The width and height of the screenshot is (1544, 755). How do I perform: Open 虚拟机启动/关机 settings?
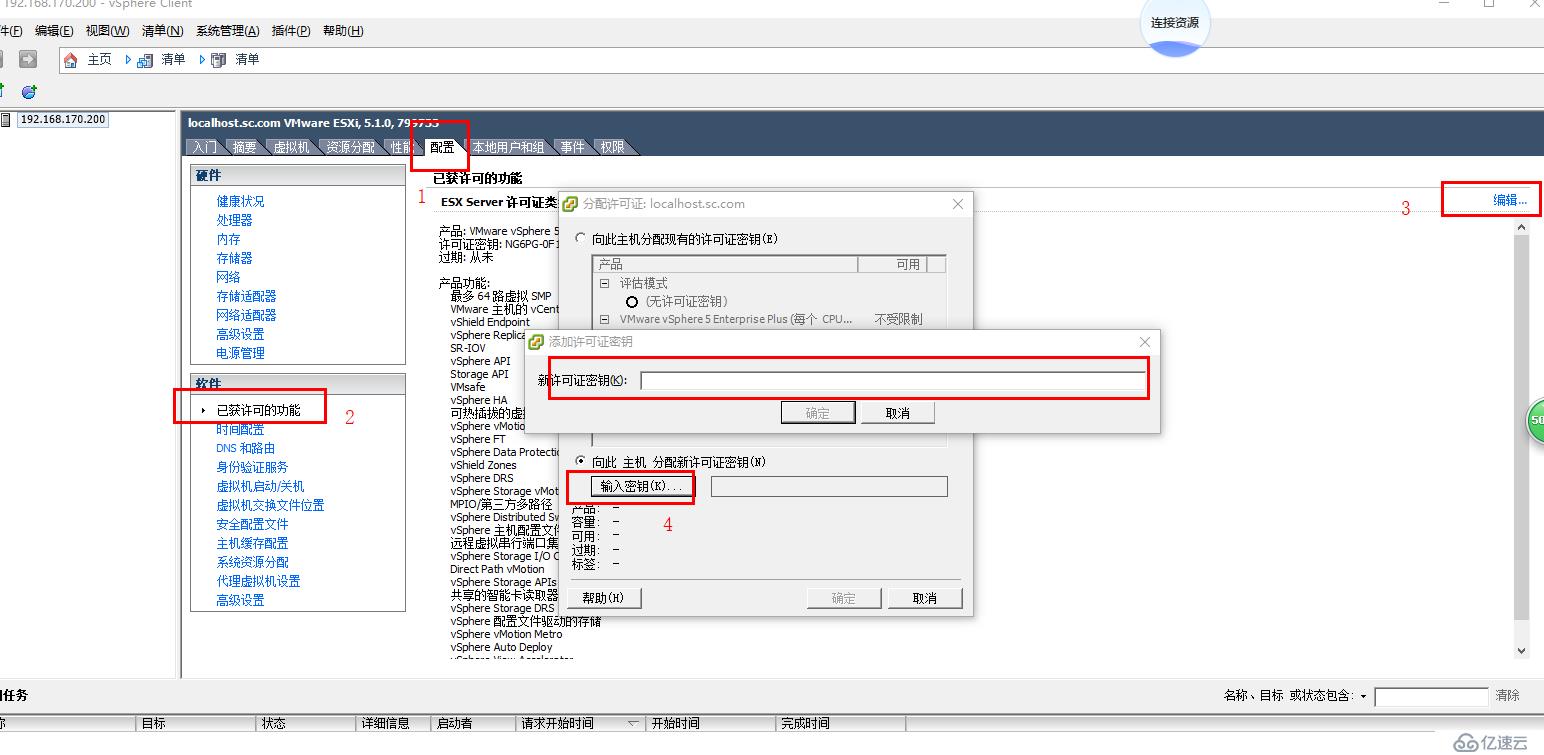pyautogui.click(x=261, y=486)
